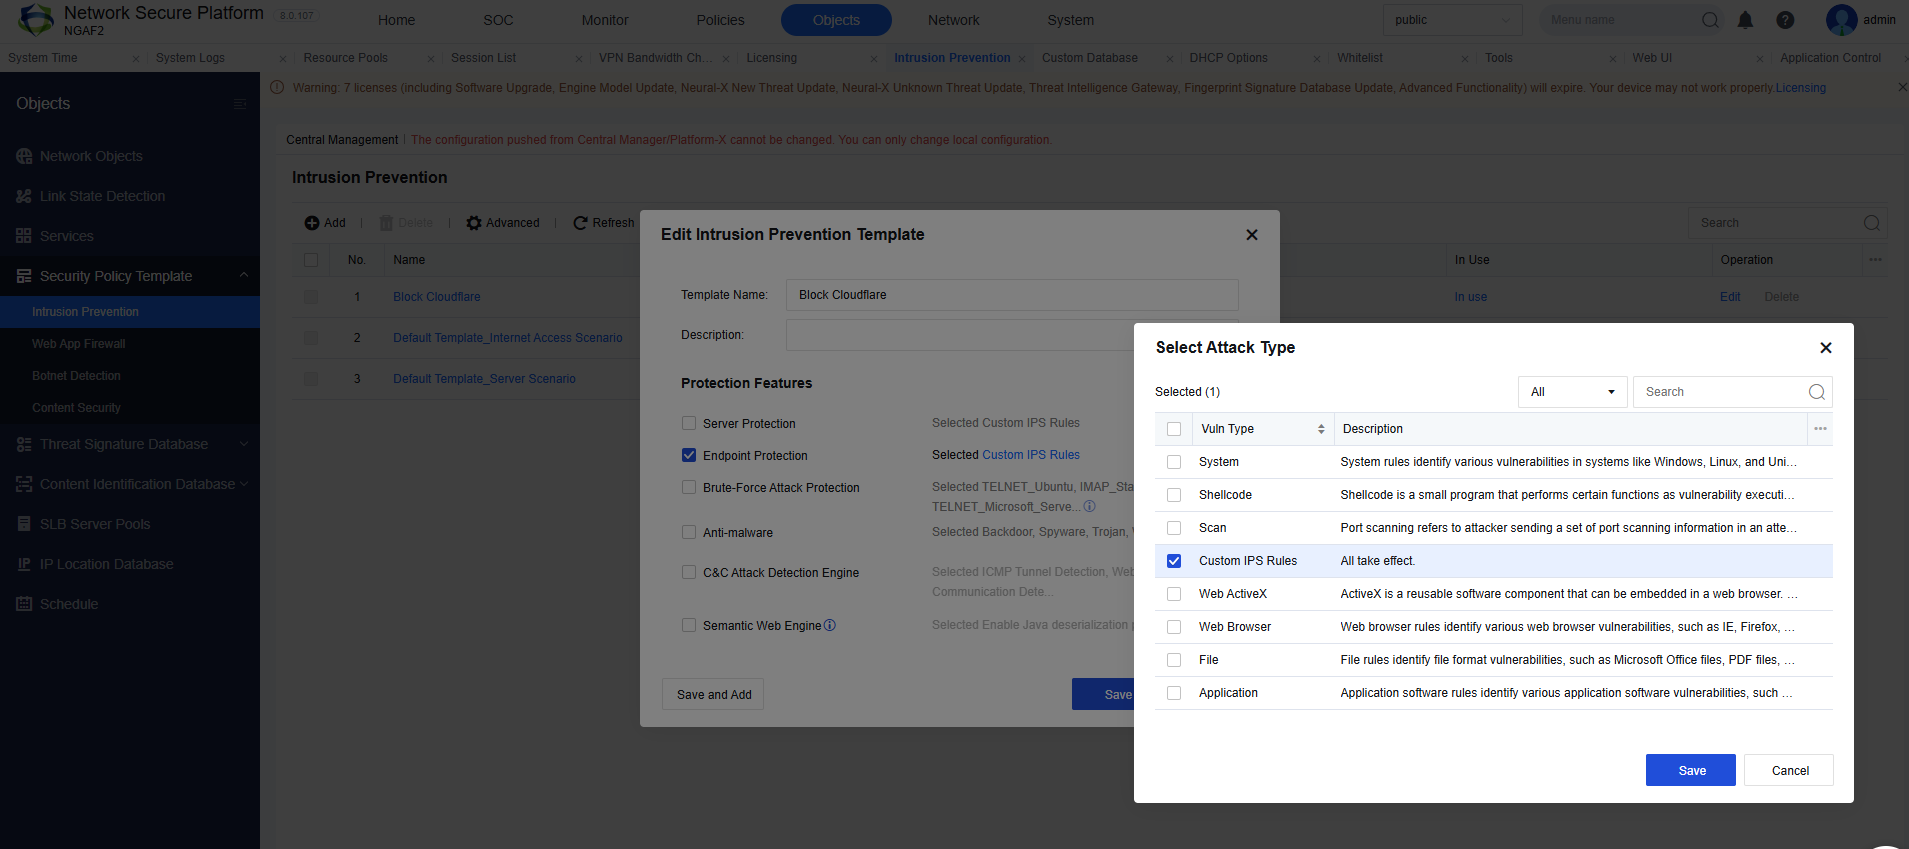1909x849 pixels.
Task: Switch to the Whitelist tab
Action: (1360, 58)
